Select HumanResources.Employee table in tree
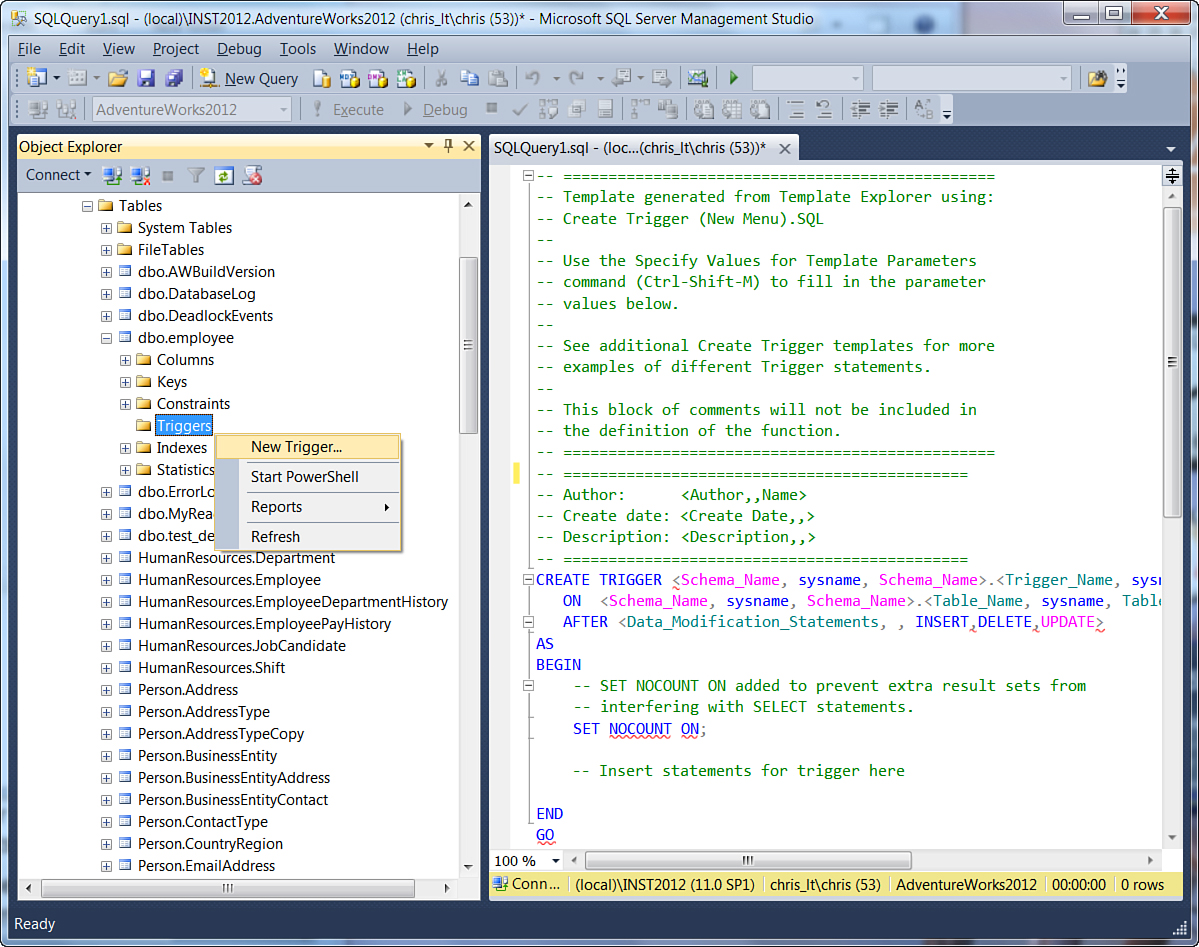The width and height of the screenshot is (1199, 947). 229,580
